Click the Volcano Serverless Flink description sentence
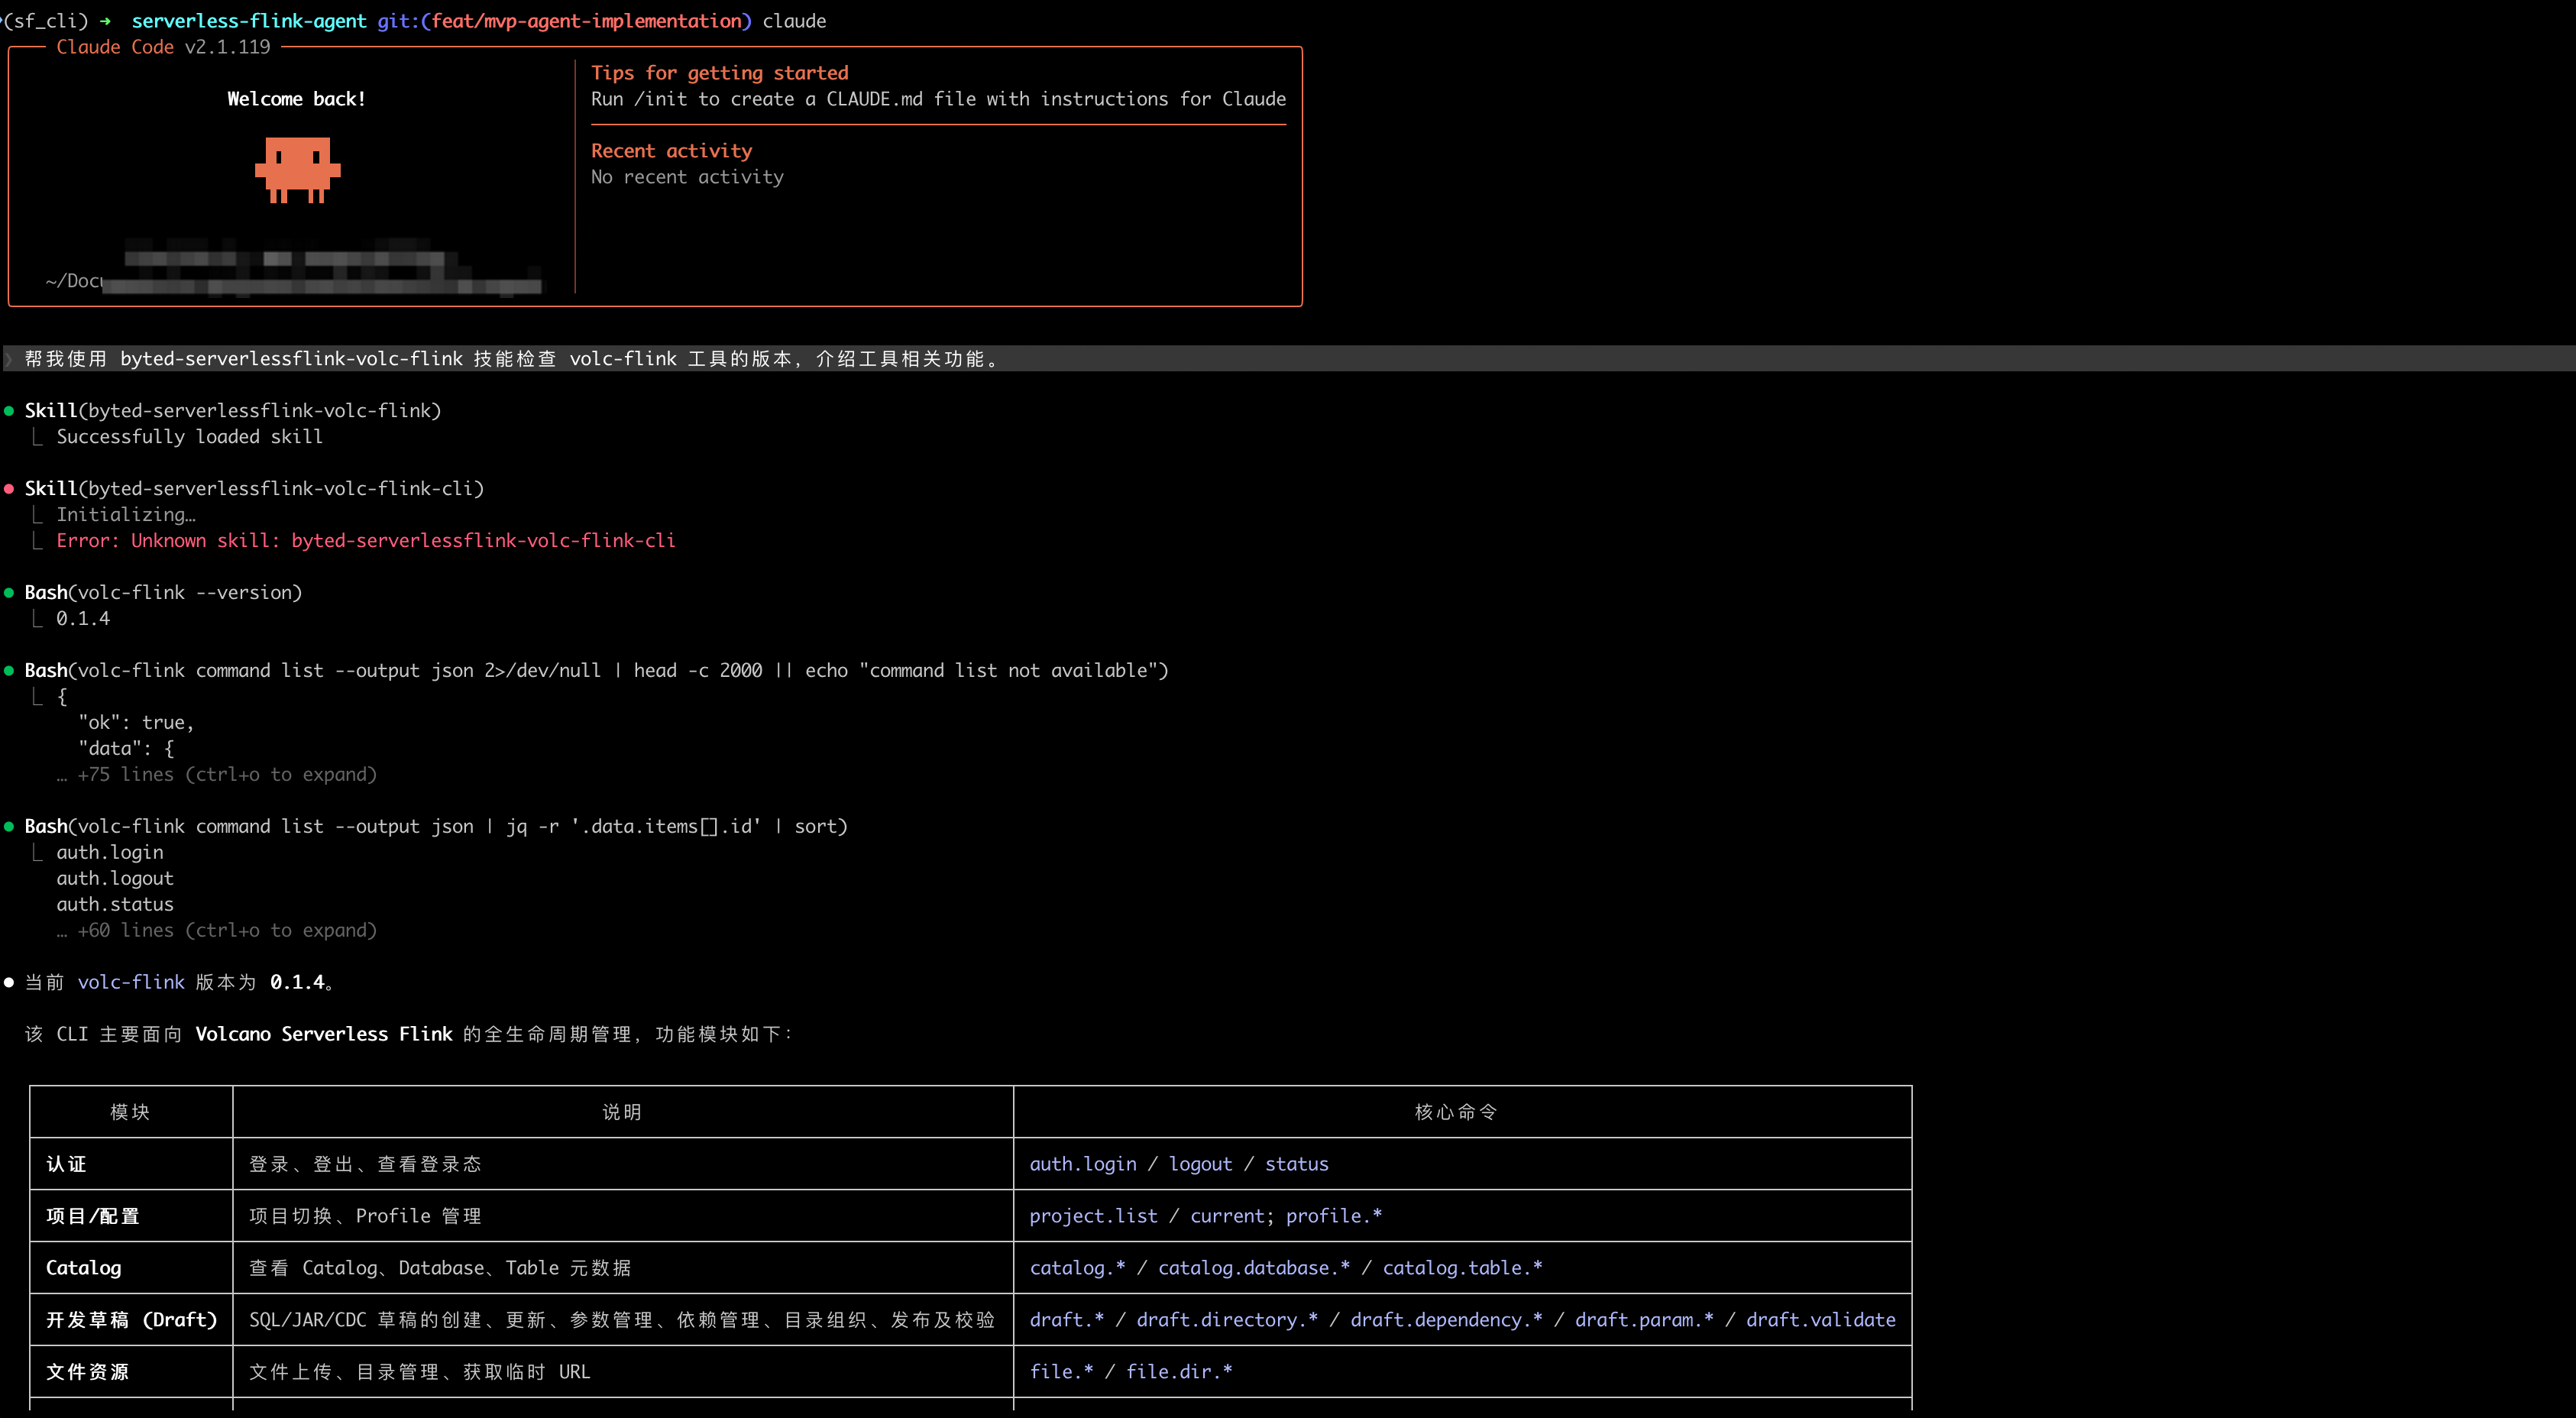This screenshot has width=2576, height=1418. tap(409, 1035)
